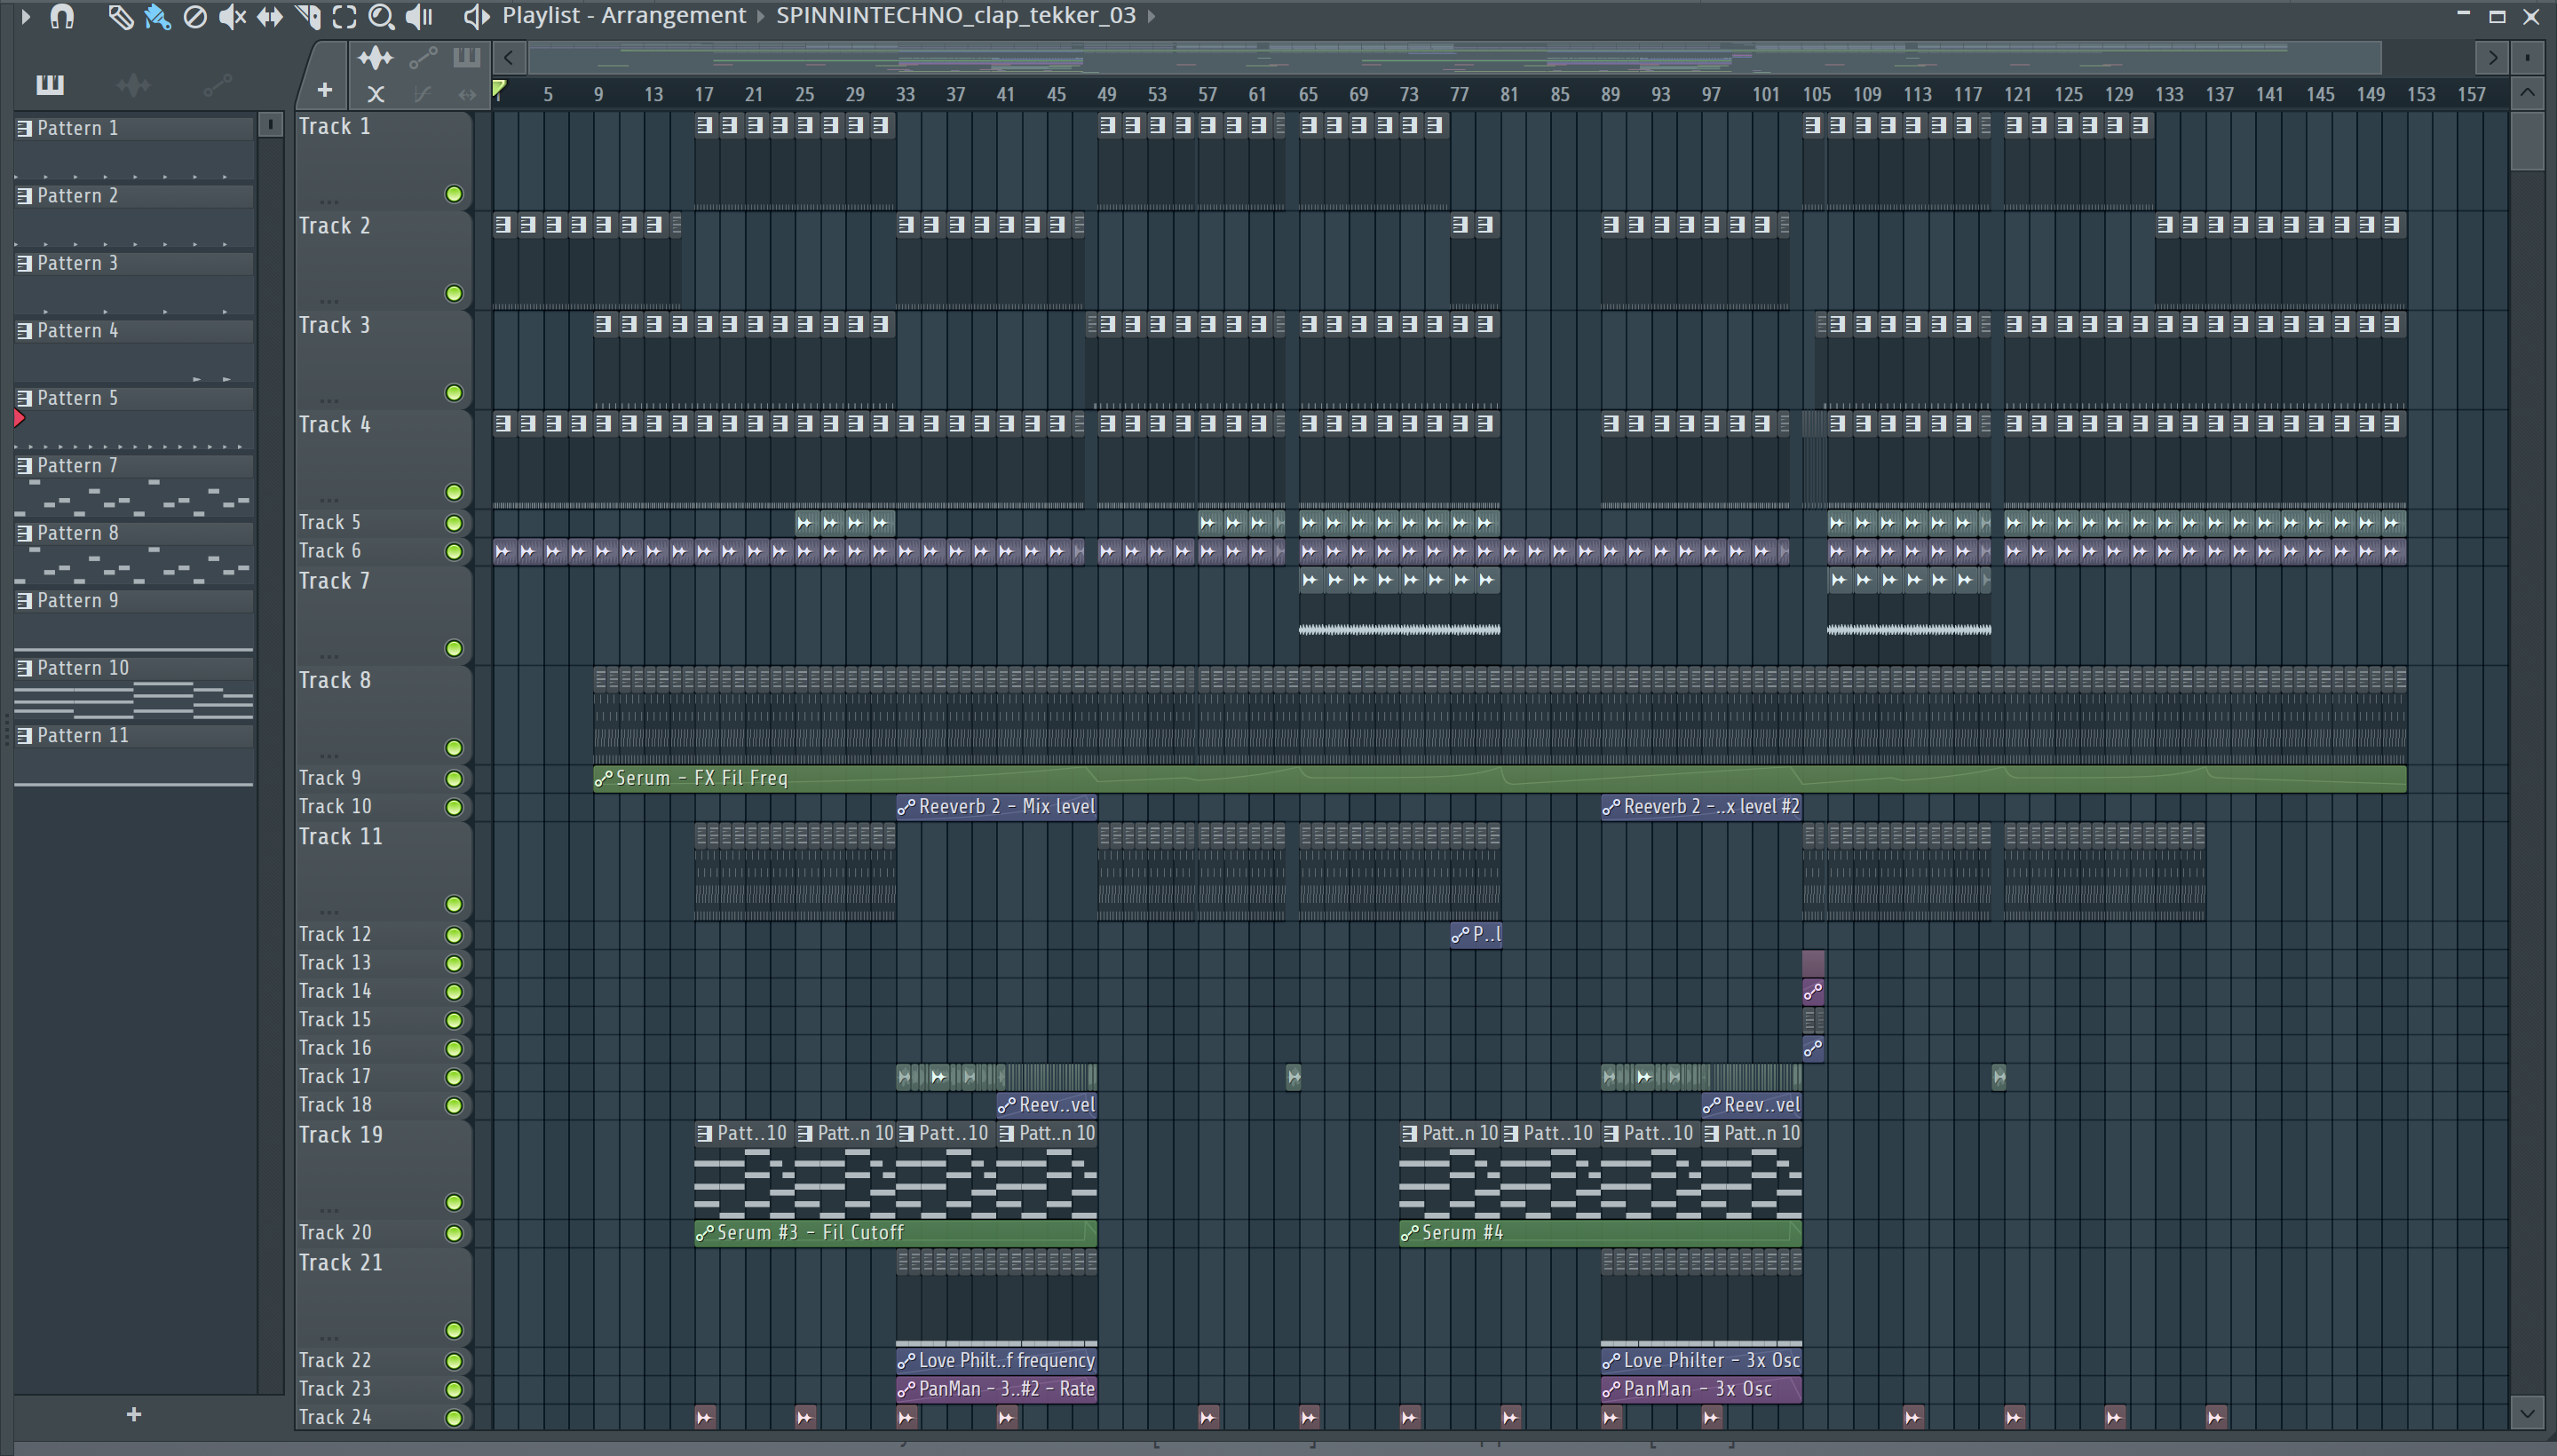The width and height of the screenshot is (2557, 1456).
Task: Select the Mute tool
Action: tap(232, 16)
